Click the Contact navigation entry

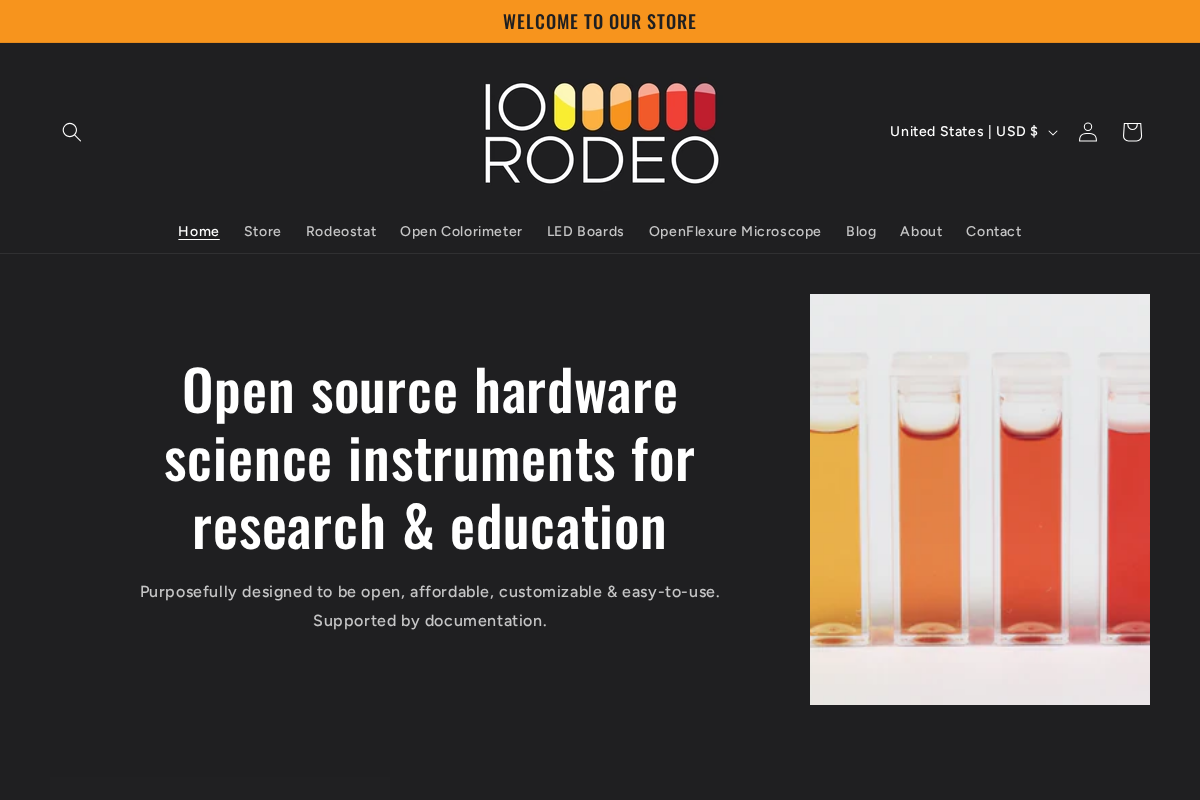993,231
